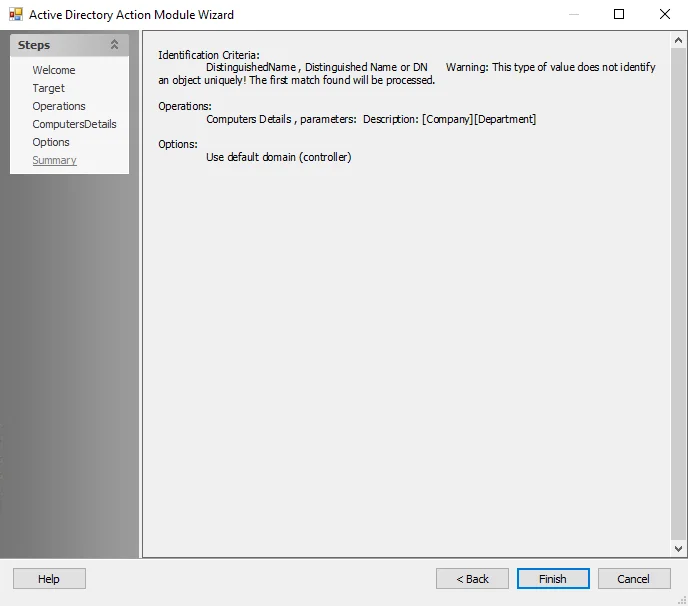Click the 'Identification Criteria:' heading

click(x=209, y=55)
